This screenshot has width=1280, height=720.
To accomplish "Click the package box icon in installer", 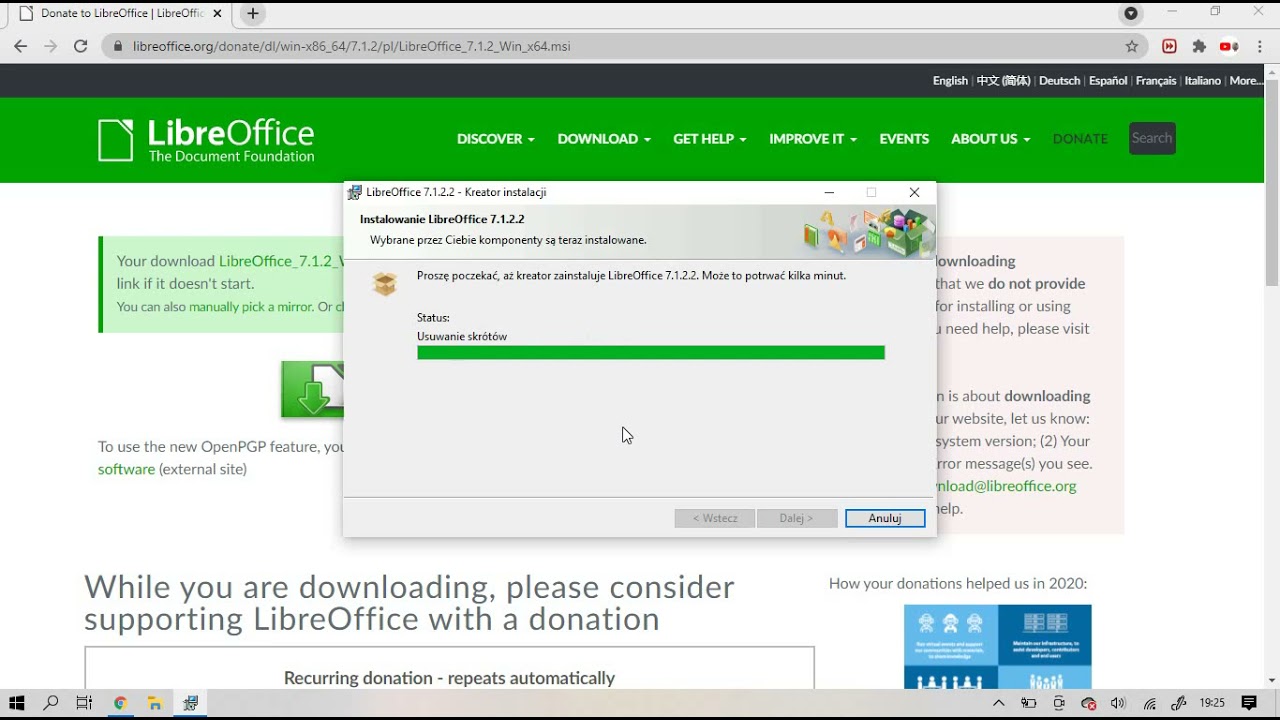I will 384,284.
